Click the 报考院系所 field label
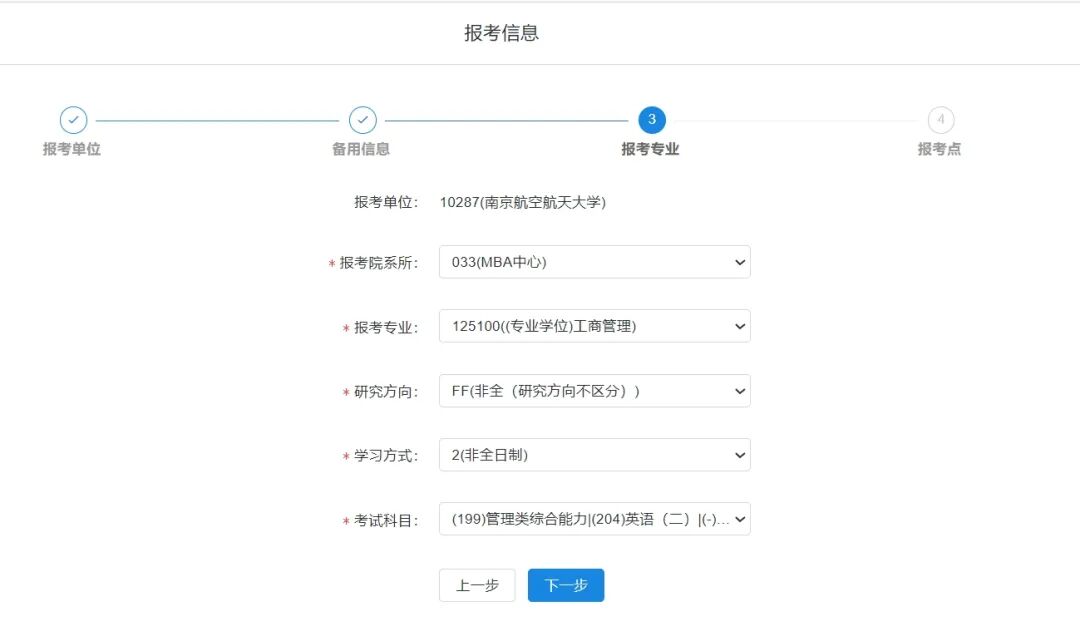The image size is (1080, 641). click(x=379, y=263)
